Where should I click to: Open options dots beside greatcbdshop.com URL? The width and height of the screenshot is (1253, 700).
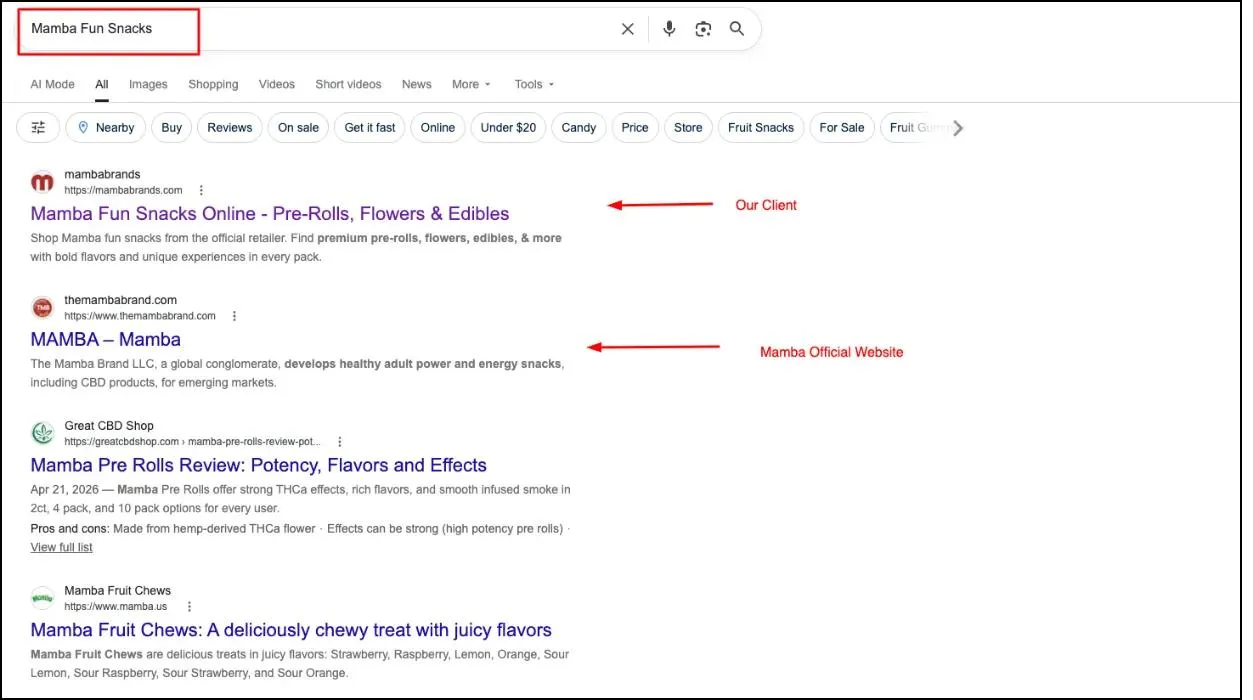tap(340, 441)
